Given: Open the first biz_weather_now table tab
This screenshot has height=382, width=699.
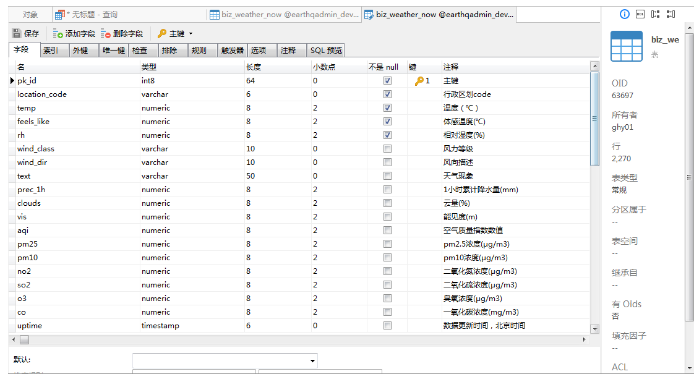Looking at the screenshot, I should point(284,15).
